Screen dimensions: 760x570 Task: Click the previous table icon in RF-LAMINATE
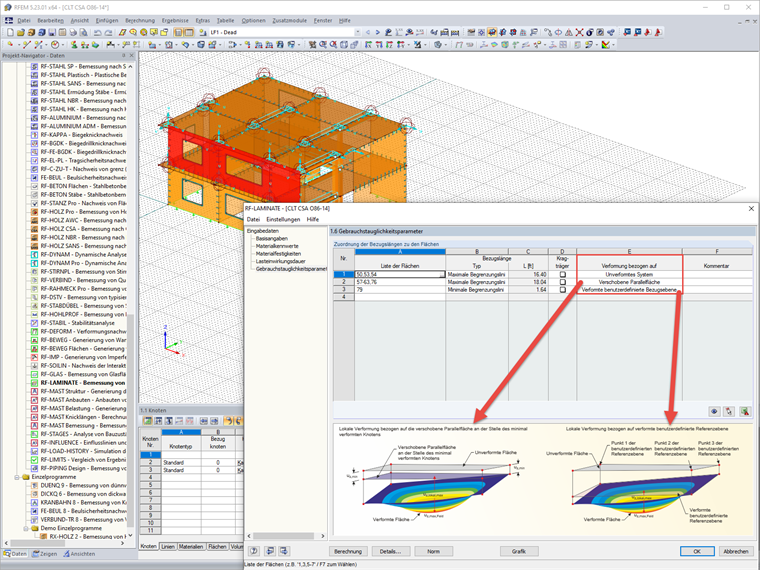269,551
